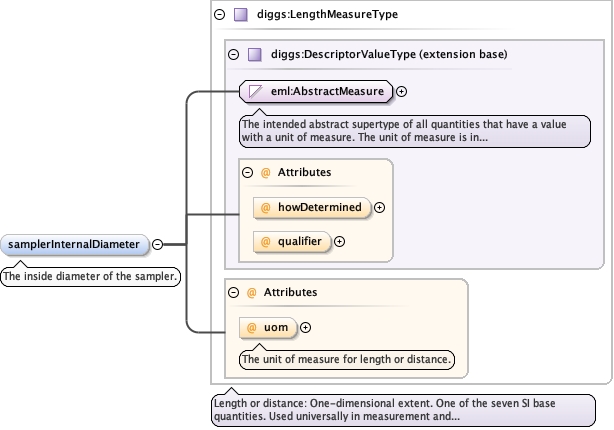Click the @ icon beside howDetermined
The image size is (614, 430).
pos(266,208)
